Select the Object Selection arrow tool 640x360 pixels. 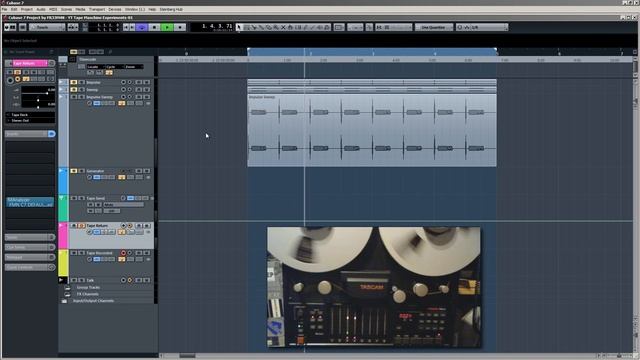[x=239, y=27]
